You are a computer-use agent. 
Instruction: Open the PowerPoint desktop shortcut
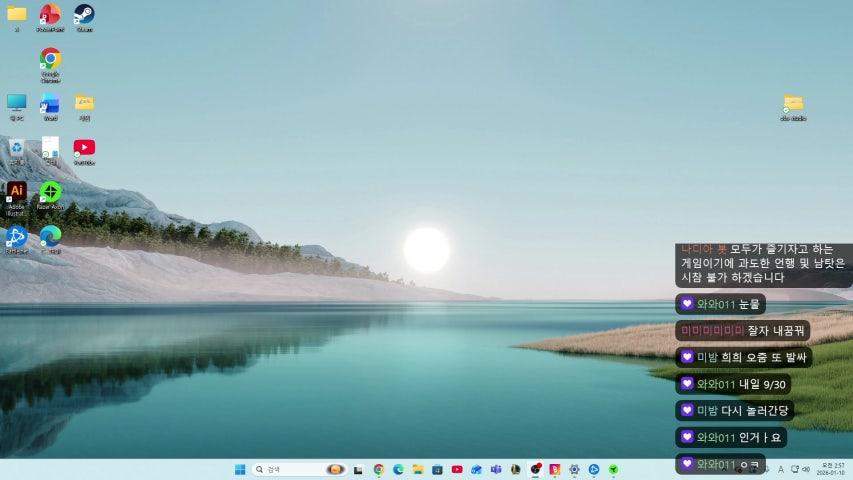click(50, 15)
